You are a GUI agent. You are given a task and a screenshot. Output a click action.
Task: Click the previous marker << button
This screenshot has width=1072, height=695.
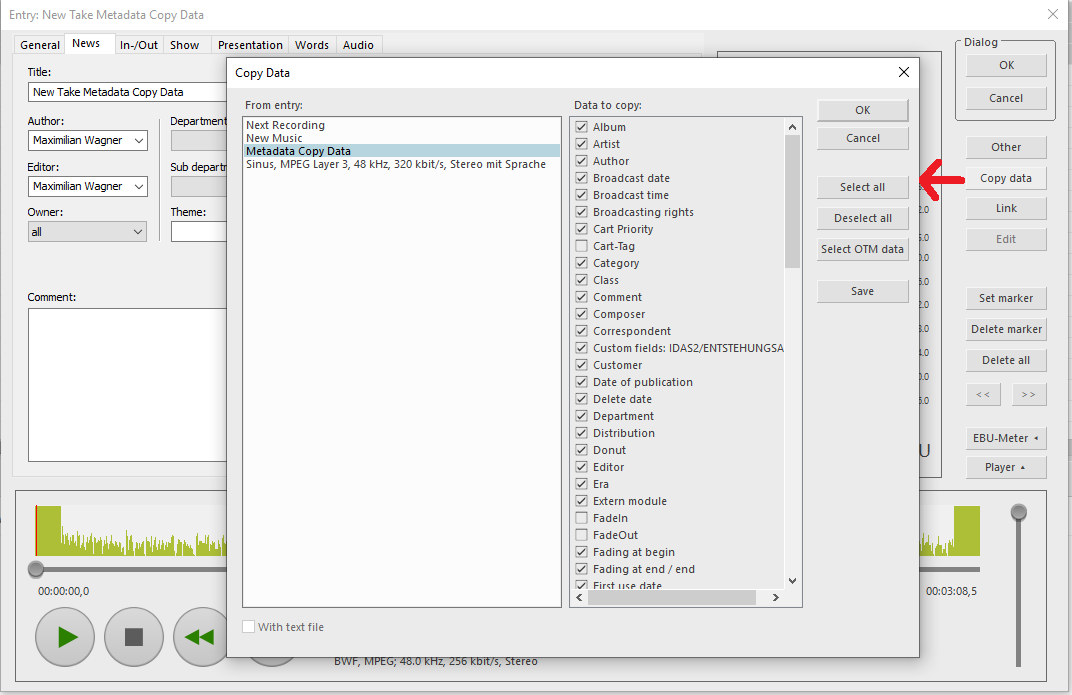point(983,395)
